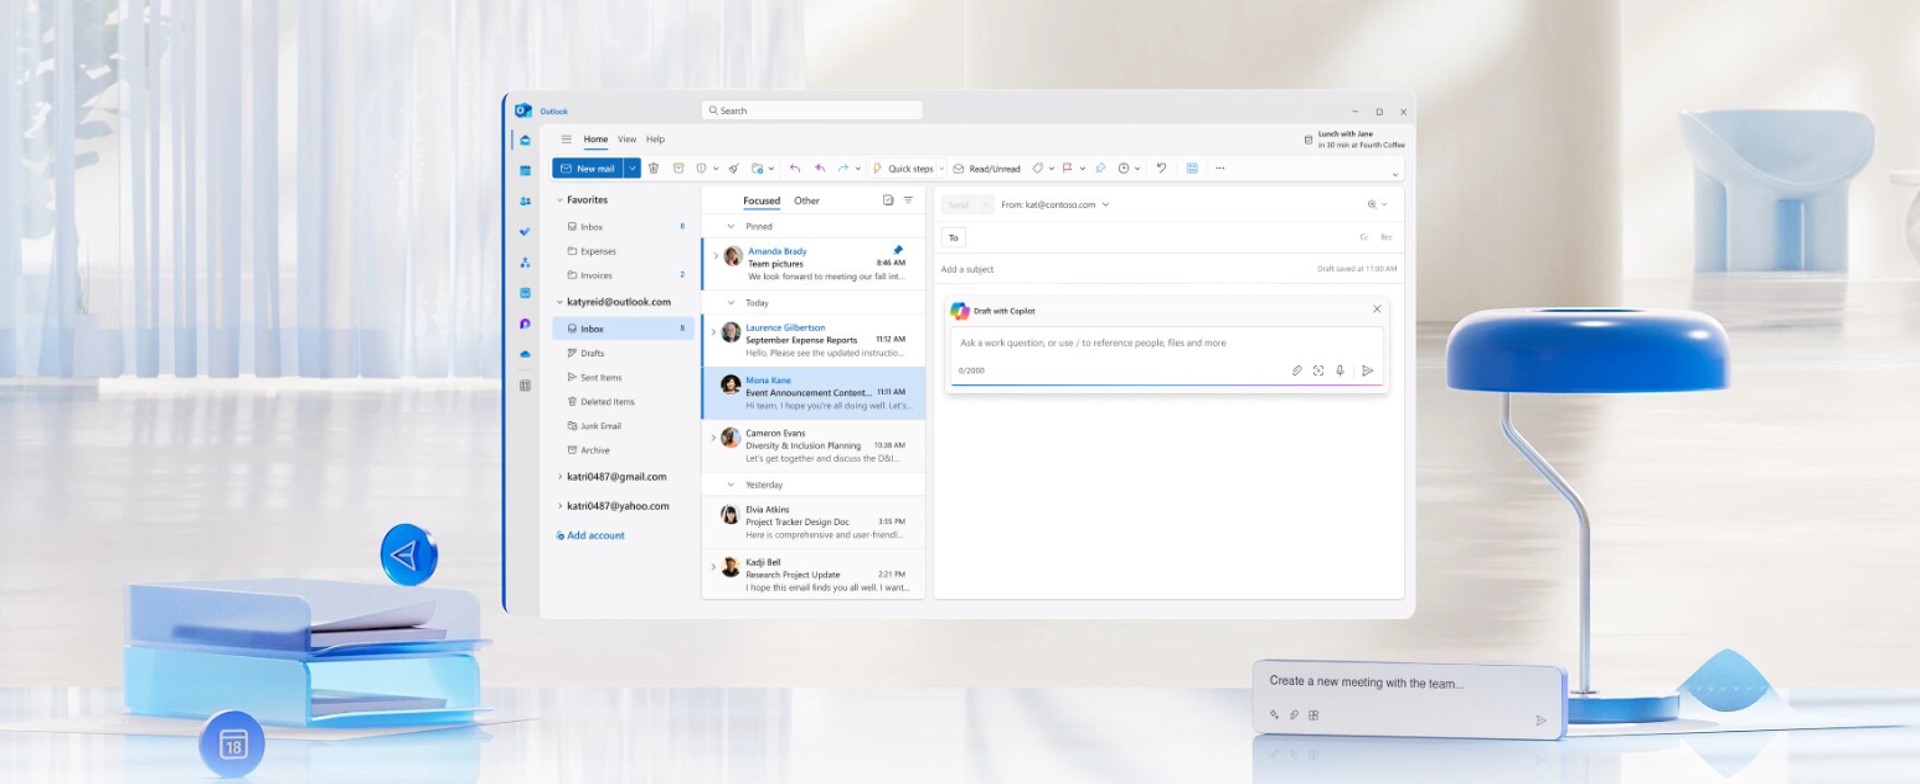Open the Mail icon in left rail
This screenshot has width=1920, height=784.
(x=525, y=140)
